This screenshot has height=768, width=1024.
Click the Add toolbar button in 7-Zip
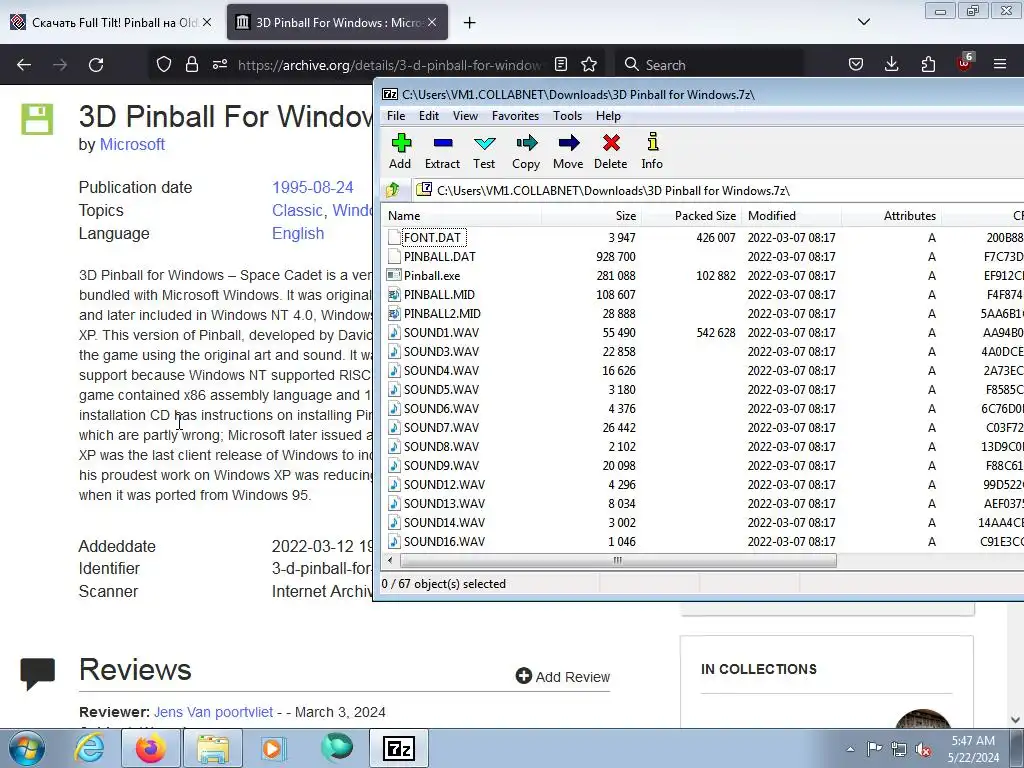[x=400, y=152]
